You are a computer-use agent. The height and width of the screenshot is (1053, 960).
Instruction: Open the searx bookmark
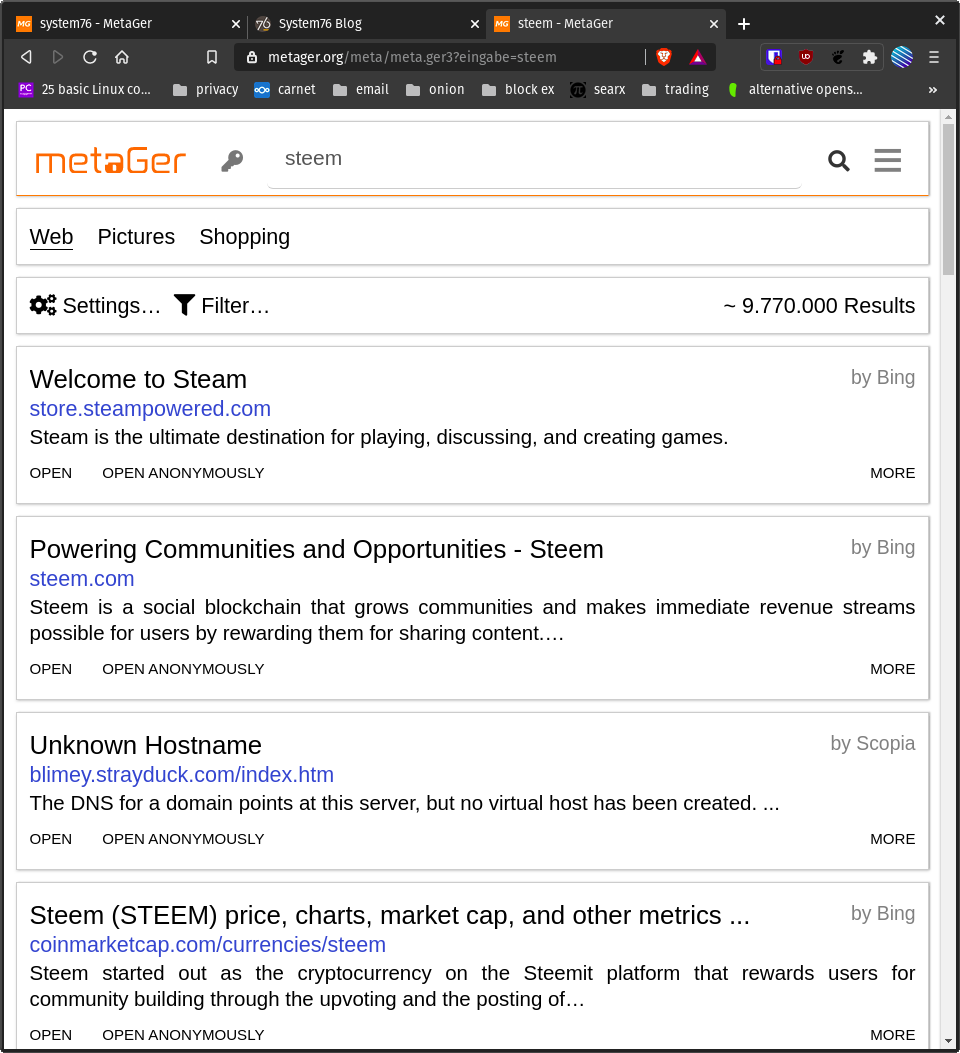tap(597, 89)
